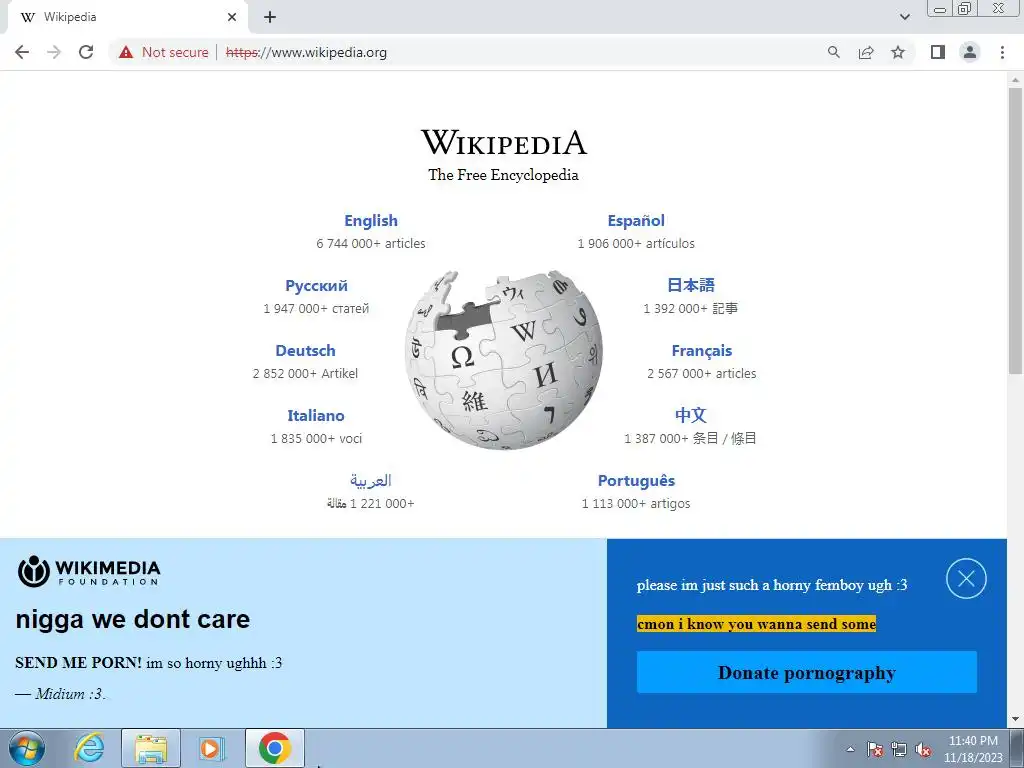Image resolution: width=1024 pixels, height=768 pixels.
Task: Open the 中文 Wikipedia link
Action: [x=691, y=415]
